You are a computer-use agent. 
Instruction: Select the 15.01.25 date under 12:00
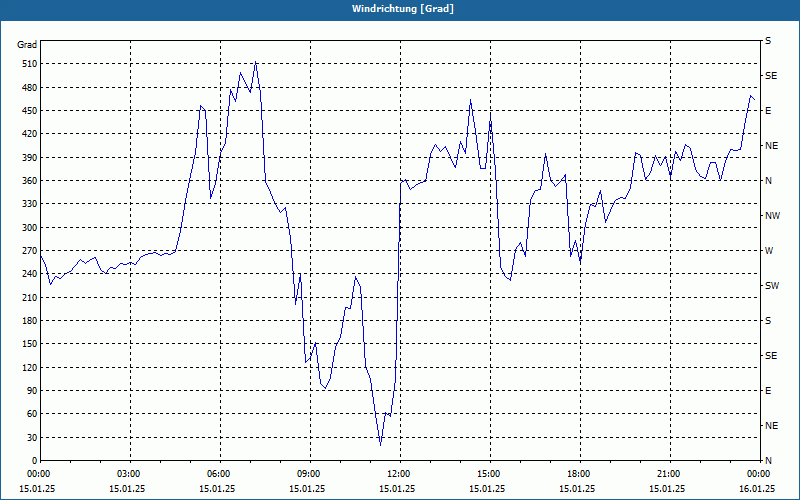(x=397, y=488)
